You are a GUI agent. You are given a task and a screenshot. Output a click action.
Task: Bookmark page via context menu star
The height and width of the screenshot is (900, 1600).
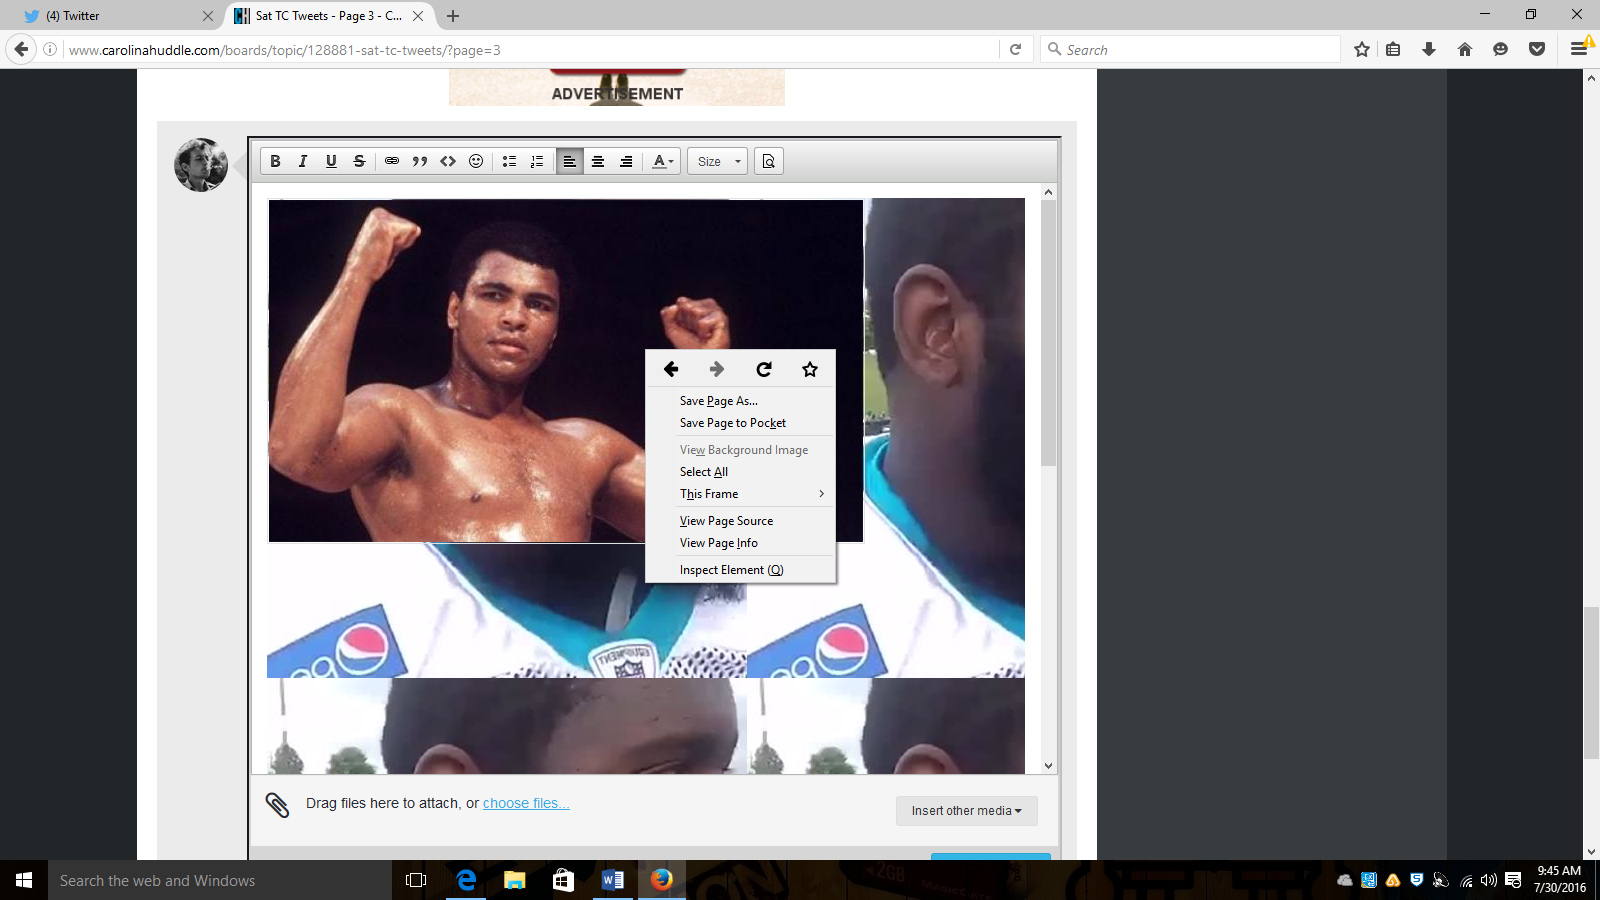coord(810,369)
